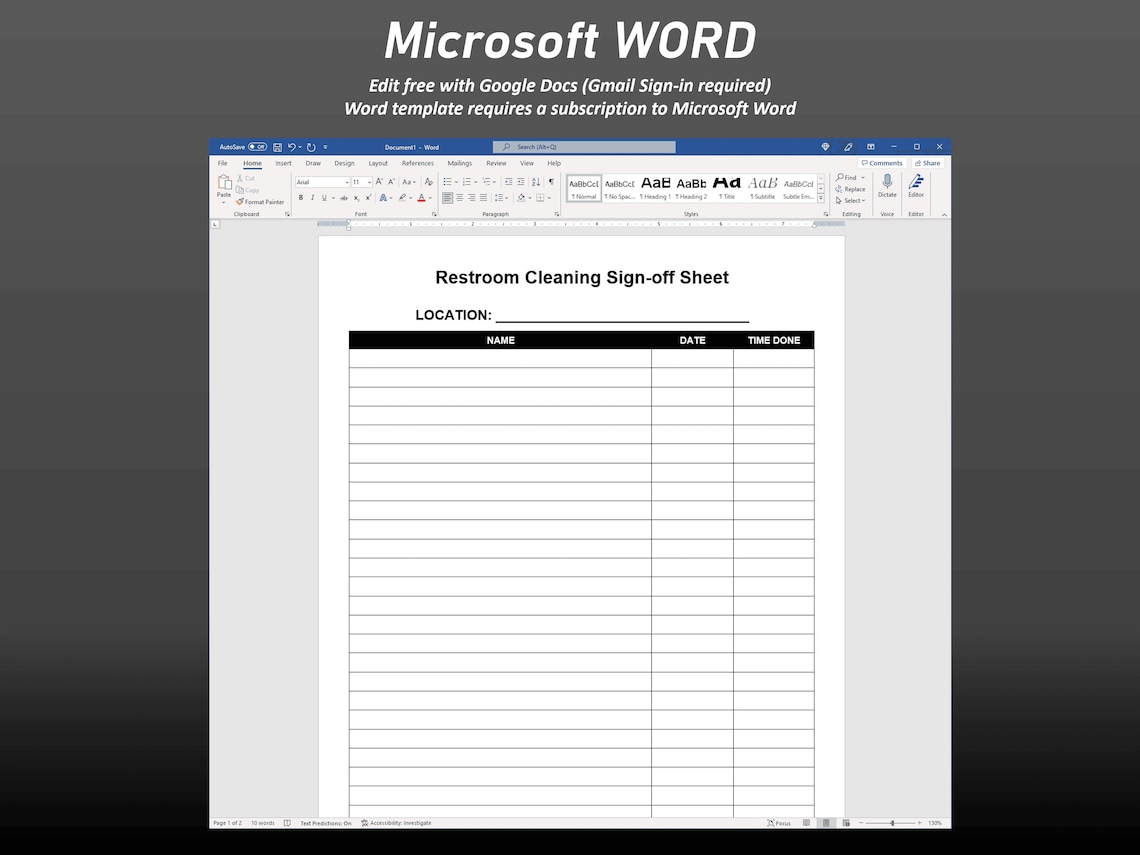Switch to the Mailings ribbon tab
The image size is (1140, 855).
(459, 163)
